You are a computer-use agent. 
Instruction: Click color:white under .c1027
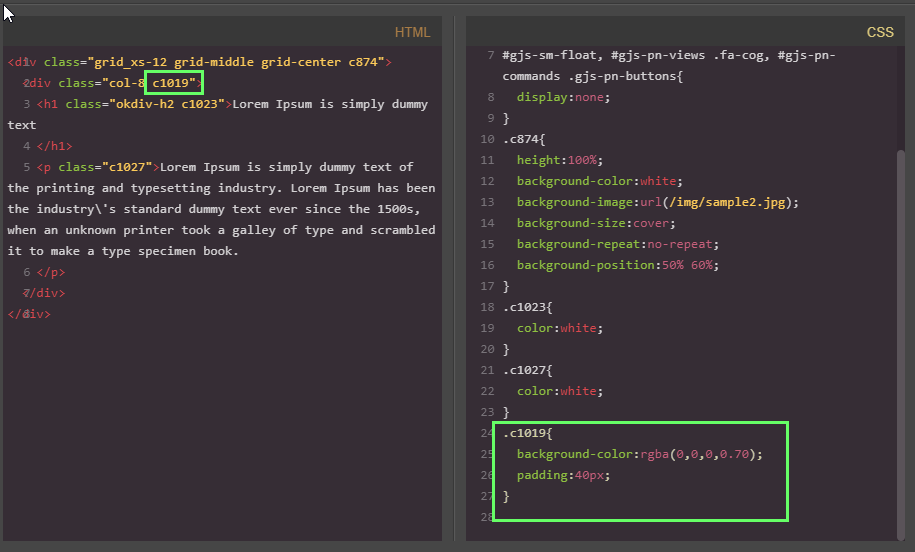(560, 391)
